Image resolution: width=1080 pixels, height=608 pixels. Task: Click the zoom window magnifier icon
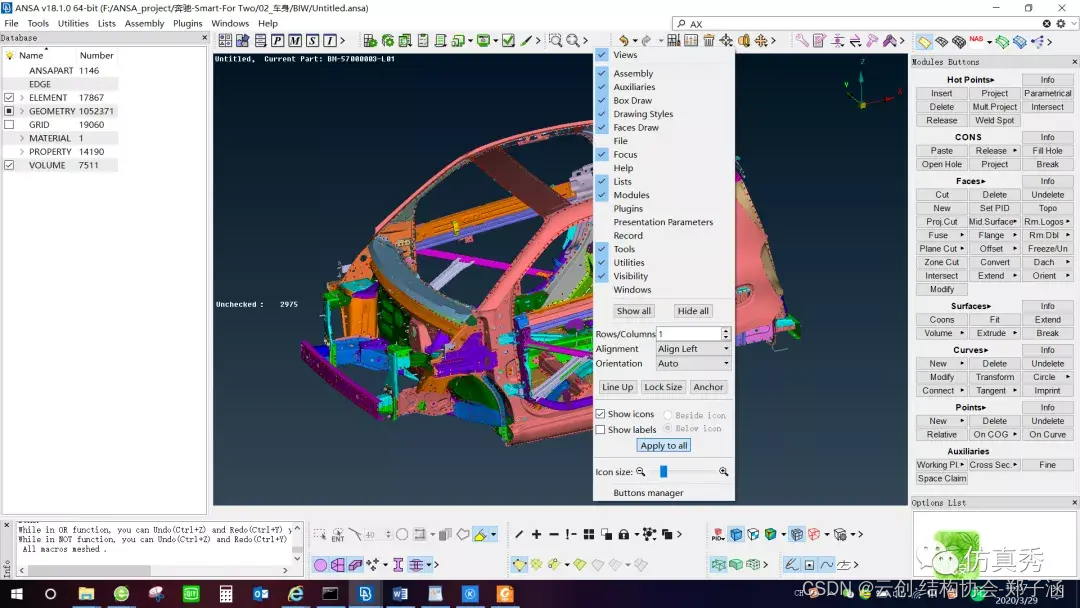pos(555,41)
